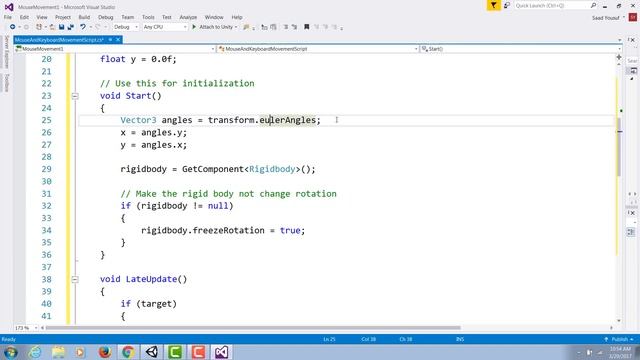Click the Navigate Forward toolbar icon

(26, 27)
